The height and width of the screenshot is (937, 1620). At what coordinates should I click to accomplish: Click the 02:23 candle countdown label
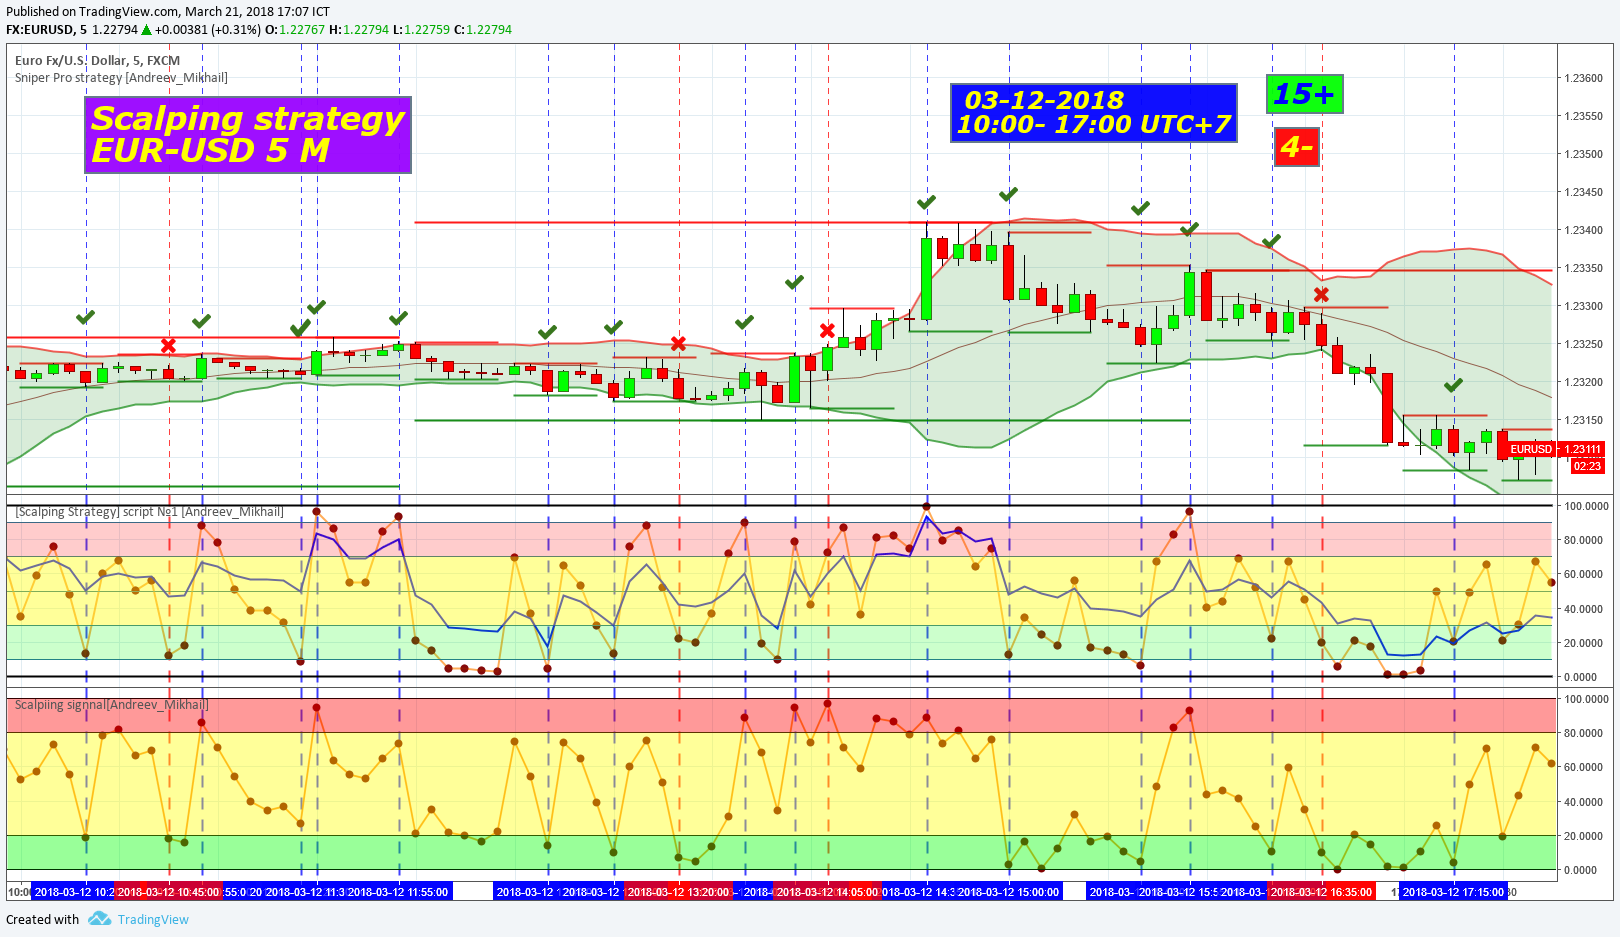1587,466
